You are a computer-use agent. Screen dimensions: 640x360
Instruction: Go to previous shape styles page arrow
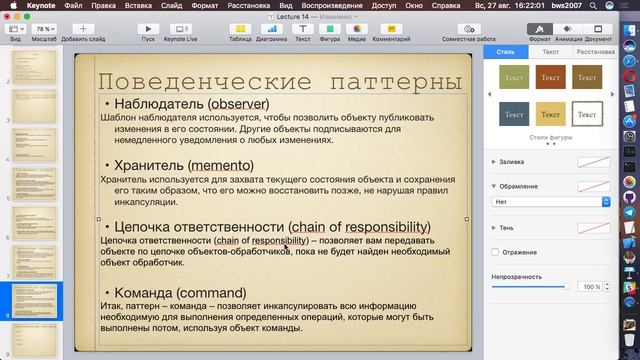click(489, 94)
